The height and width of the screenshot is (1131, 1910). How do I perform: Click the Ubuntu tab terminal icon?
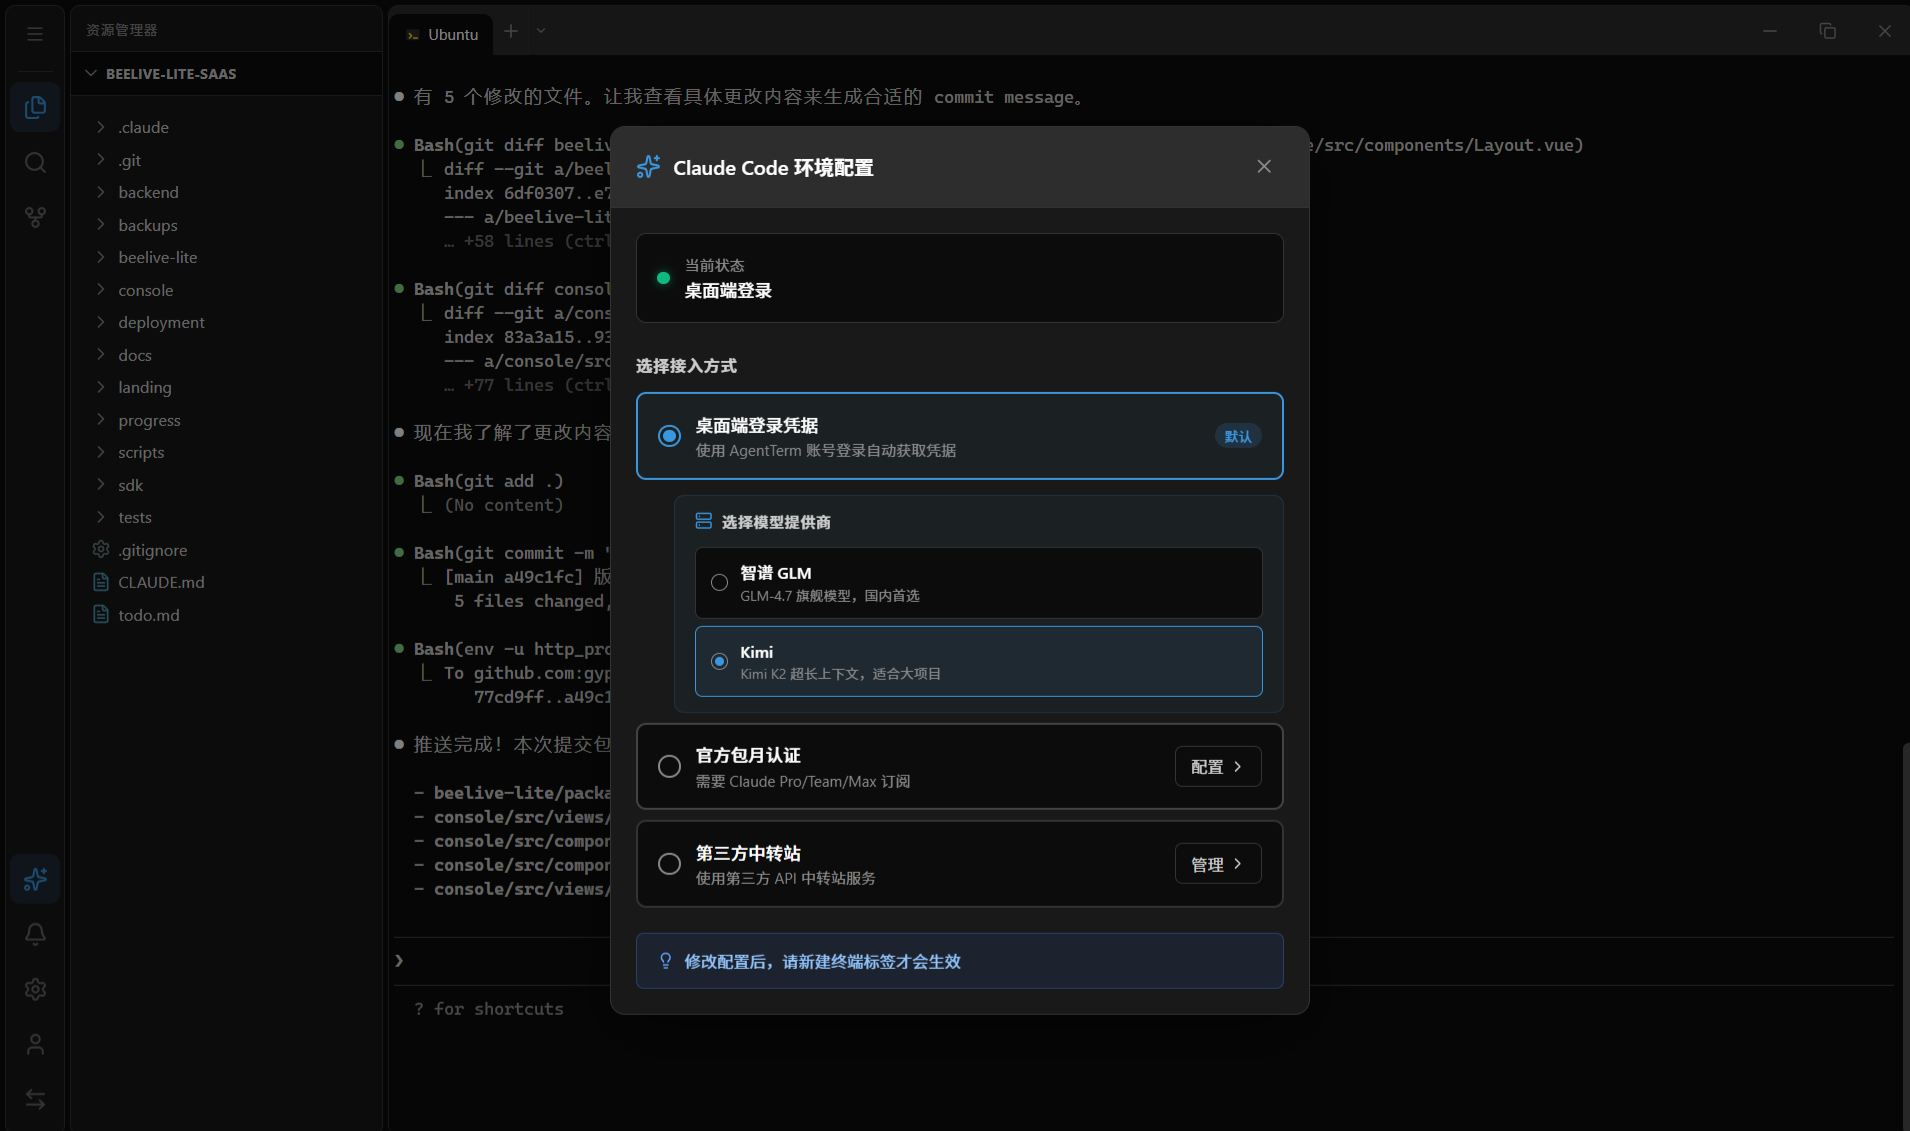pyautogui.click(x=412, y=35)
